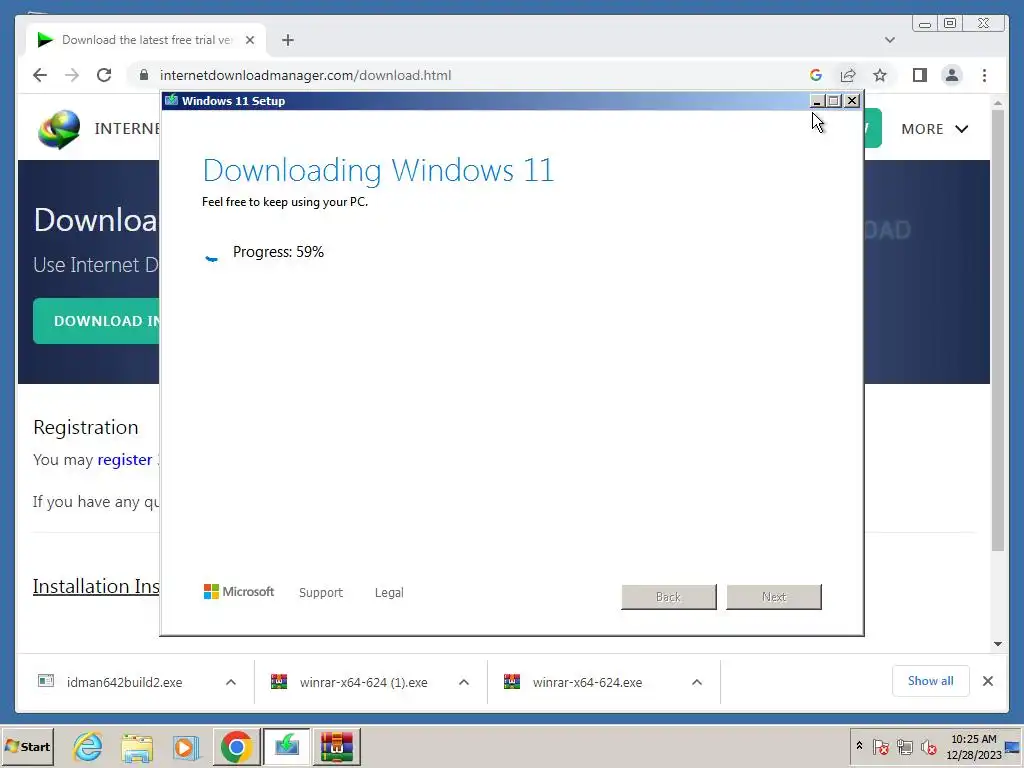This screenshot has height=768, width=1024.
Task: Open the muted volume tray icon
Action: [x=928, y=746]
